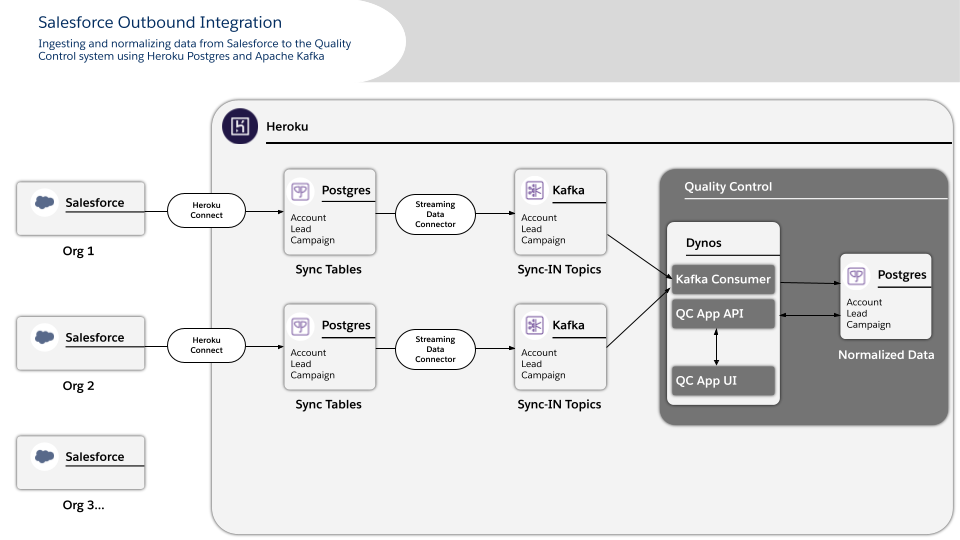The width and height of the screenshot is (960, 540).
Task: Click the Kafka title in lower Sync-IN Topics box
Action: (x=568, y=325)
